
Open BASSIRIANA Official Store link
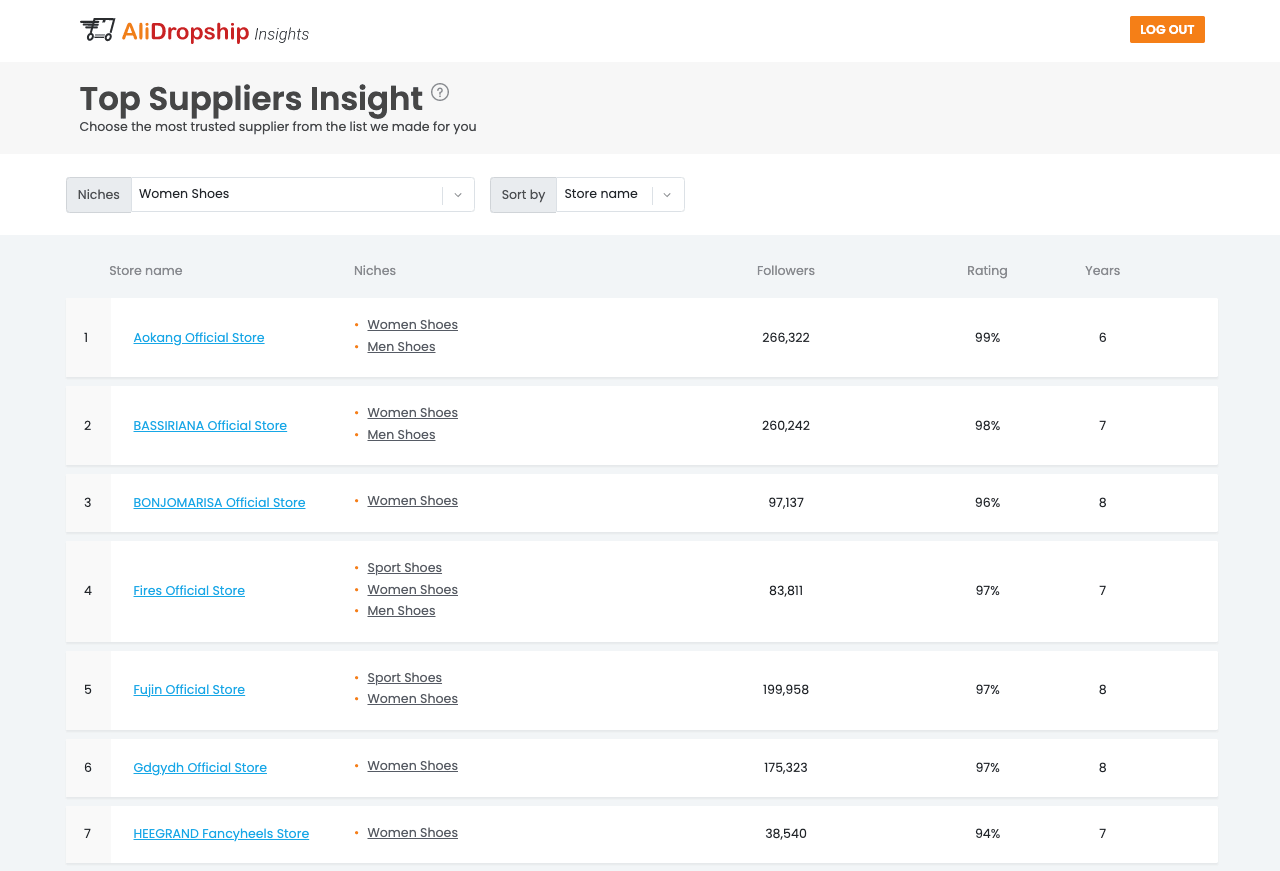click(210, 426)
